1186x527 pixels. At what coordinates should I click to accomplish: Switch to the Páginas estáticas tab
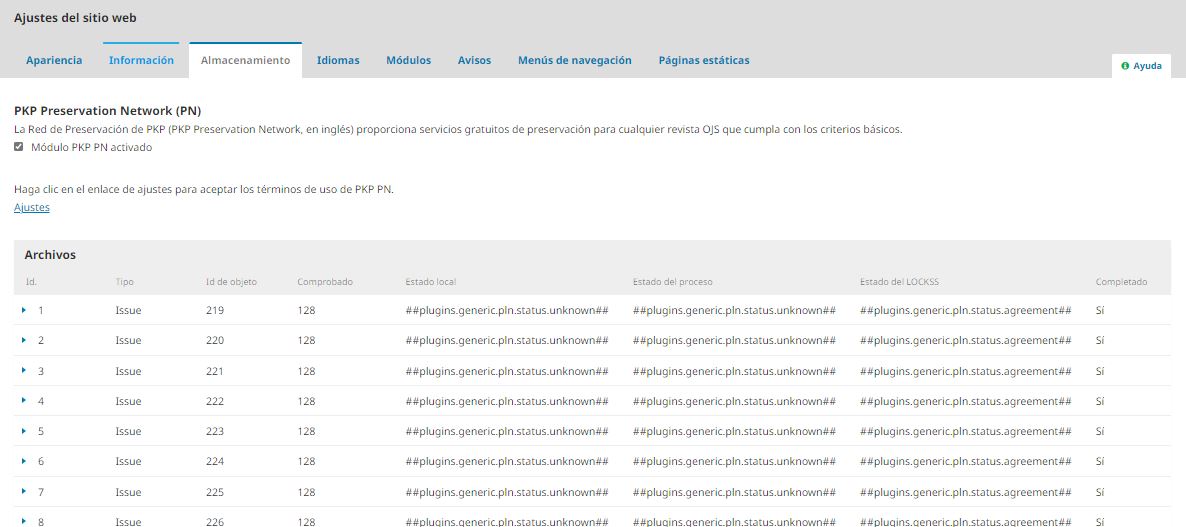(x=704, y=60)
